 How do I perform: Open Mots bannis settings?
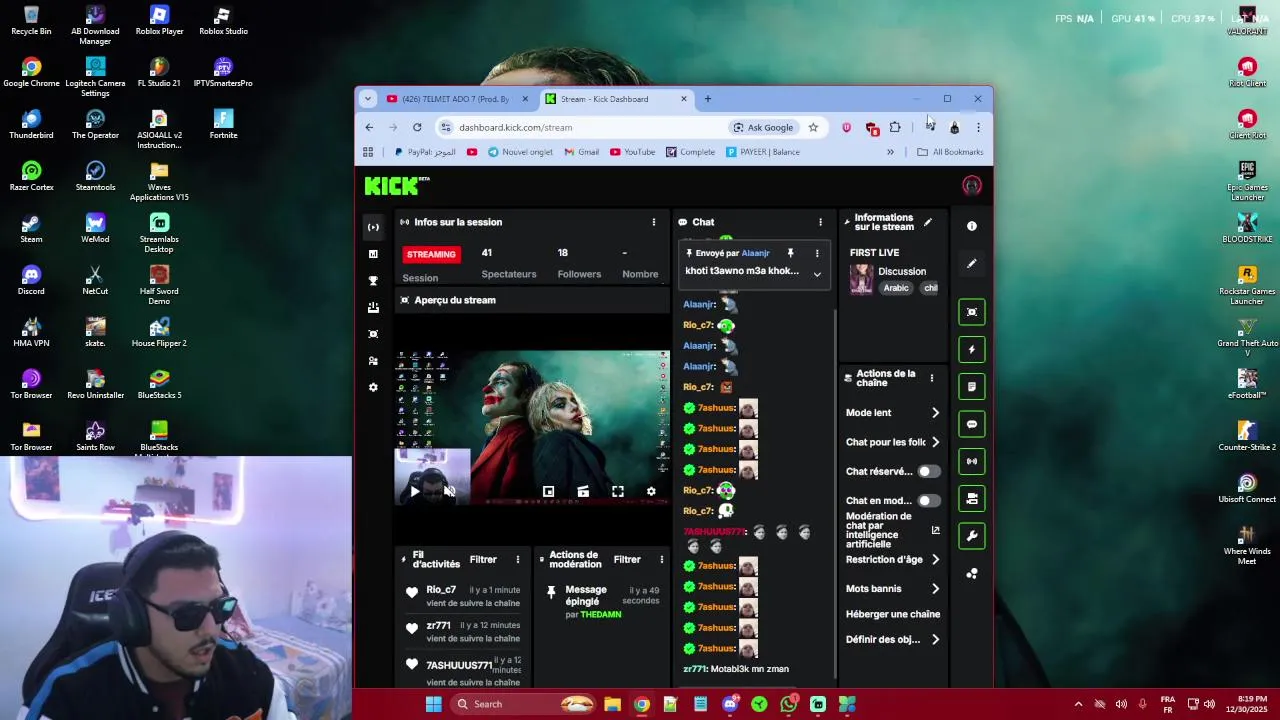pos(893,589)
